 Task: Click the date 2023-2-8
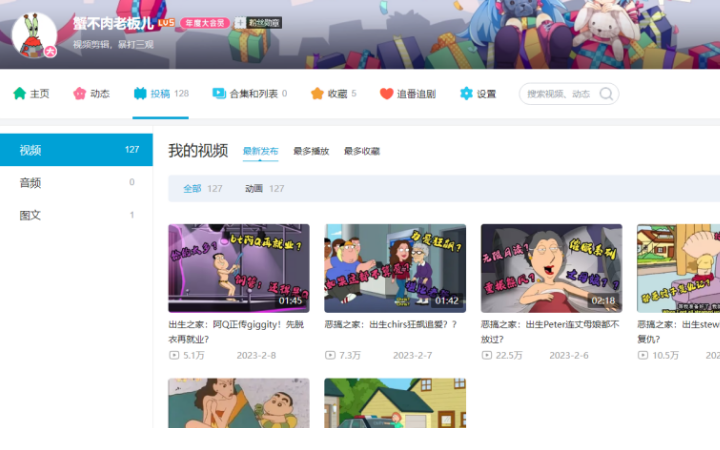[x=256, y=355]
